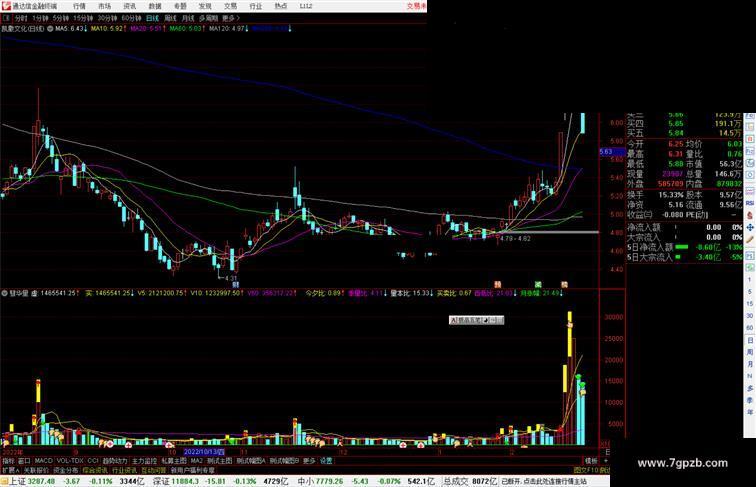Open the 行业资讯 tab
Image resolution: width=756 pixels, height=487 pixels.
[x=124, y=470]
